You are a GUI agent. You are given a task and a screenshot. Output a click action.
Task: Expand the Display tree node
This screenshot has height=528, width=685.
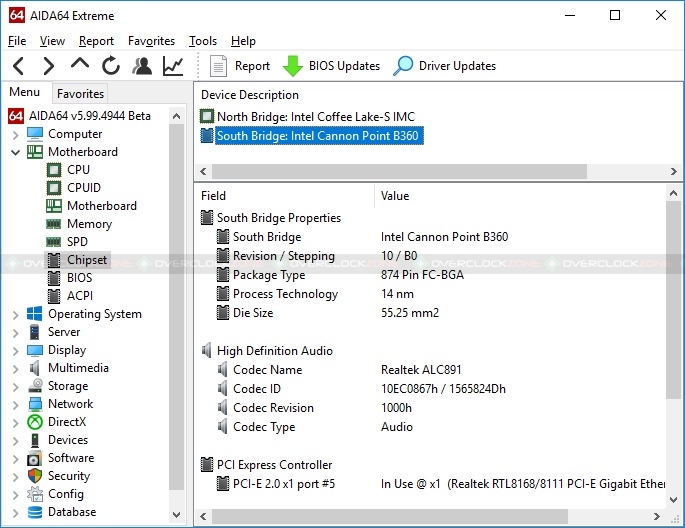[x=16, y=351]
